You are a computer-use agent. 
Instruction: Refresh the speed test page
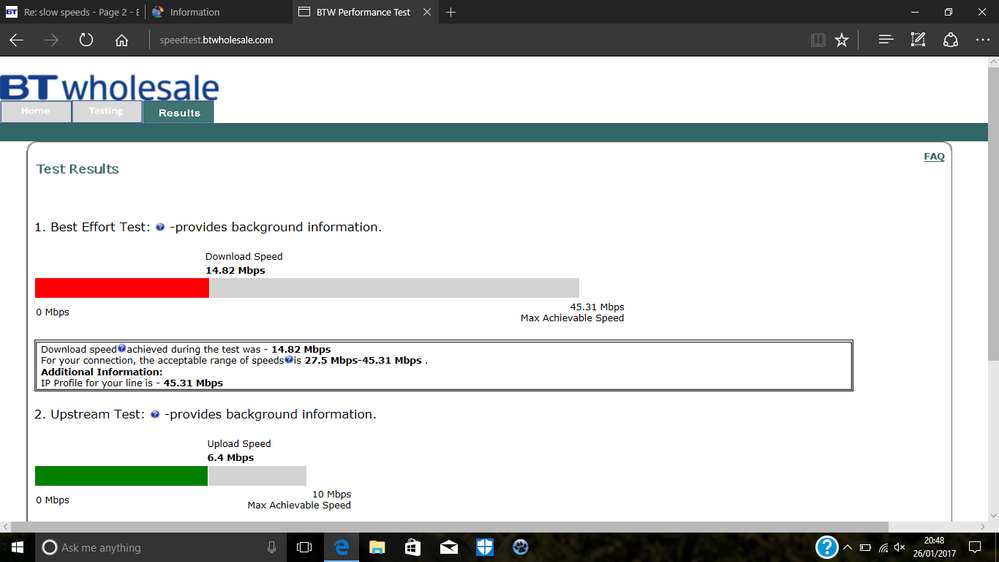point(86,40)
